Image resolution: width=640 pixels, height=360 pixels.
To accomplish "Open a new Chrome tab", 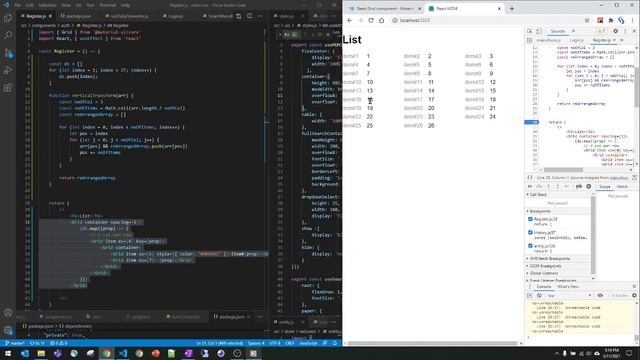I will tap(512, 9).
